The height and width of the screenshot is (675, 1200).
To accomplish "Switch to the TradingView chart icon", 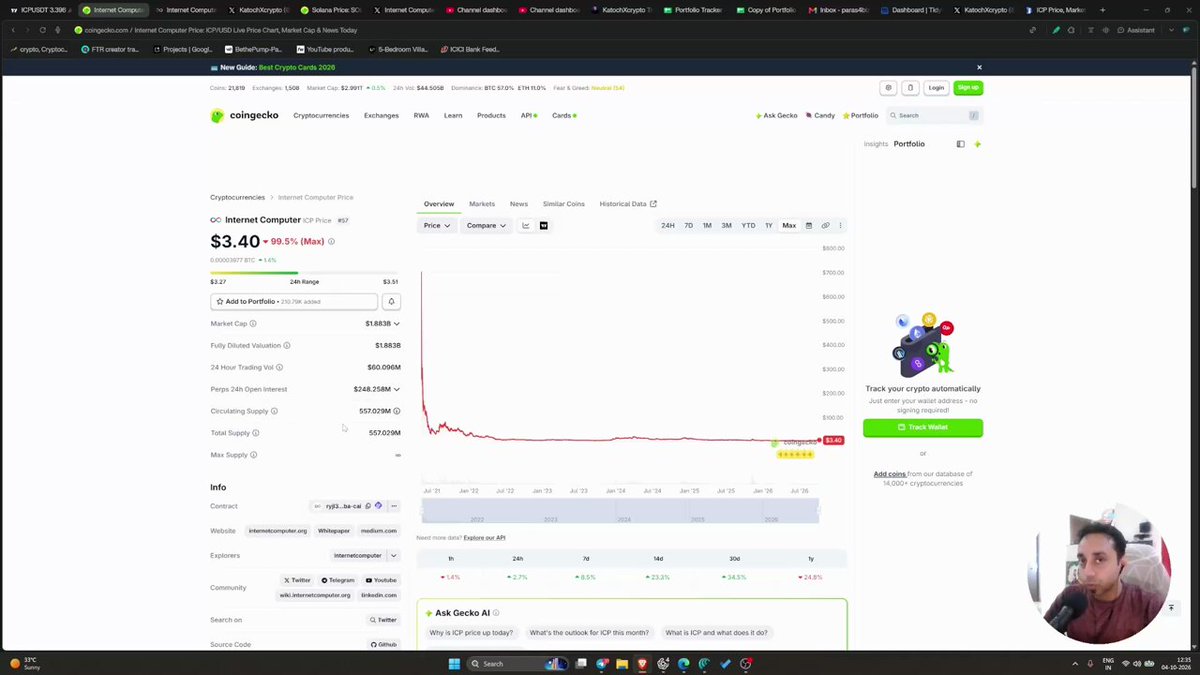I will point(544,225).
